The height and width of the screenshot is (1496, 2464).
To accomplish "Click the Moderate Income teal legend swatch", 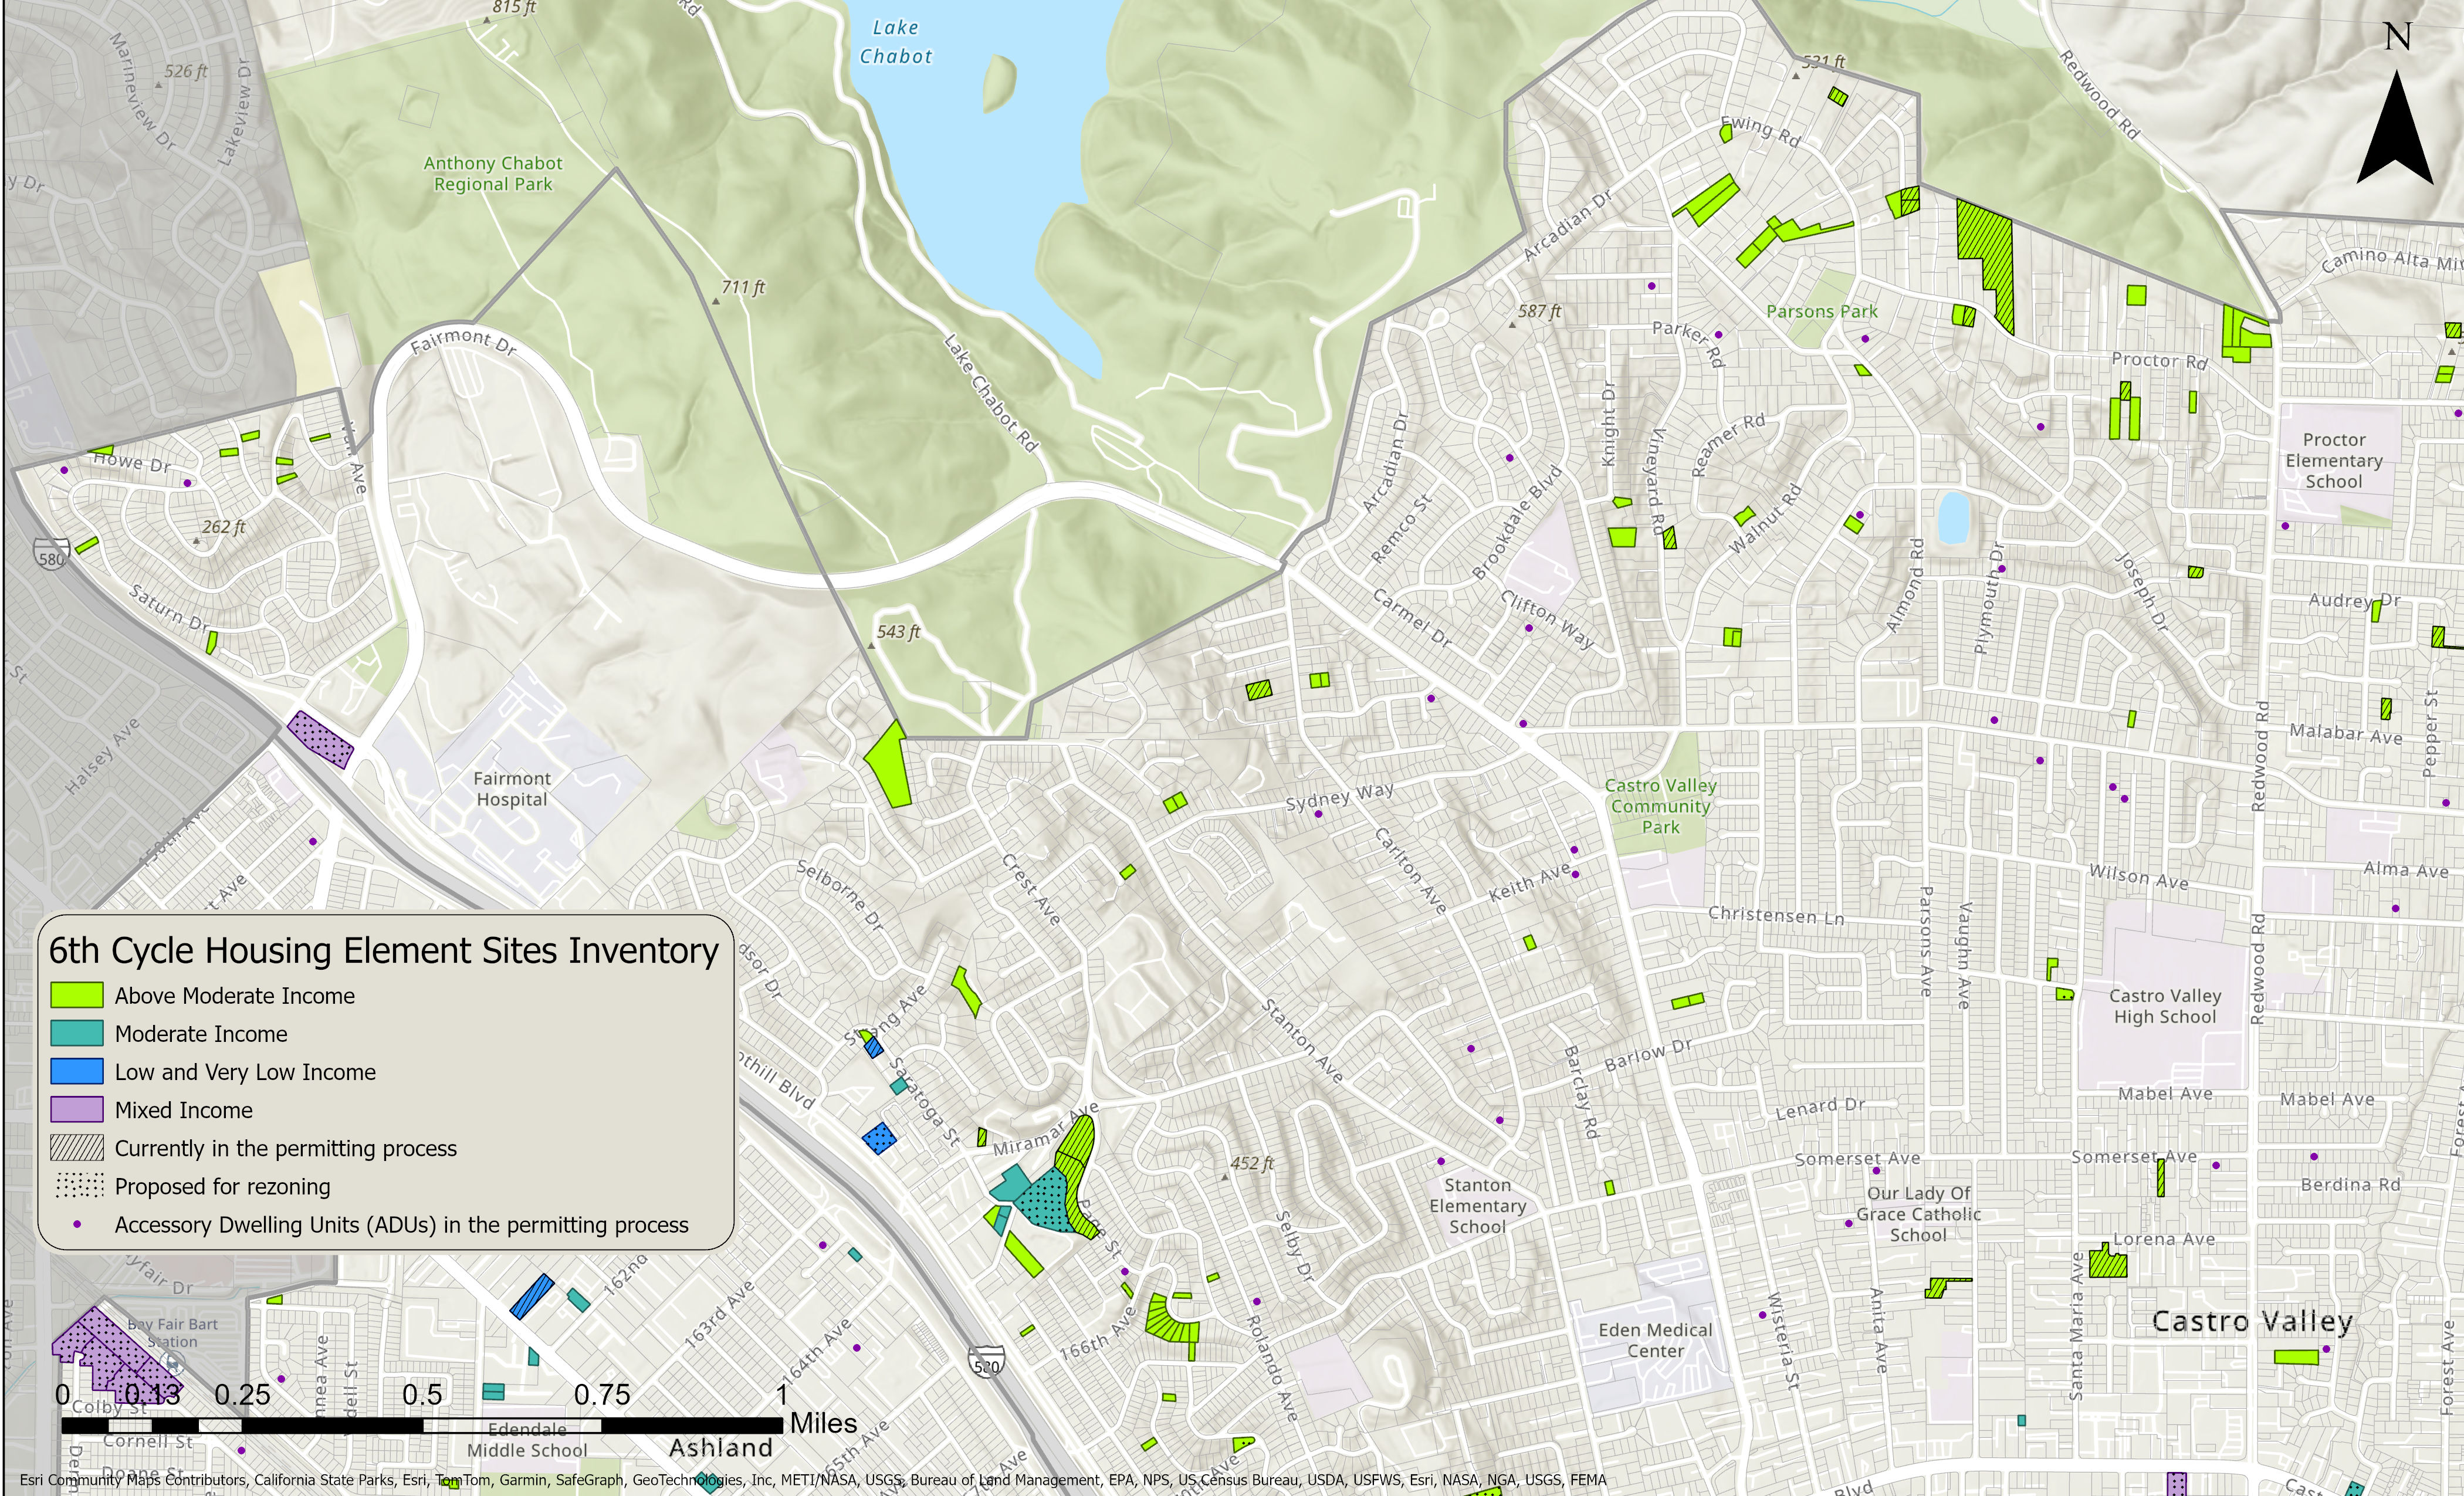I will tap(77, 1033).
